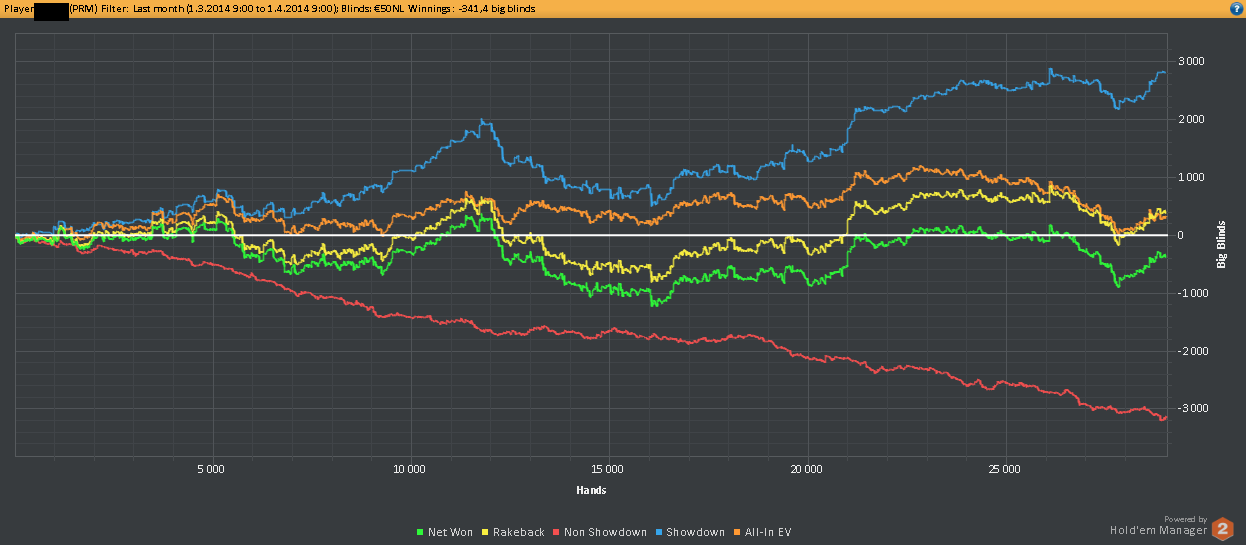Toggle the Net Won series label
The width and height of the screenshot is (1246, 545).
click(450, 532)
